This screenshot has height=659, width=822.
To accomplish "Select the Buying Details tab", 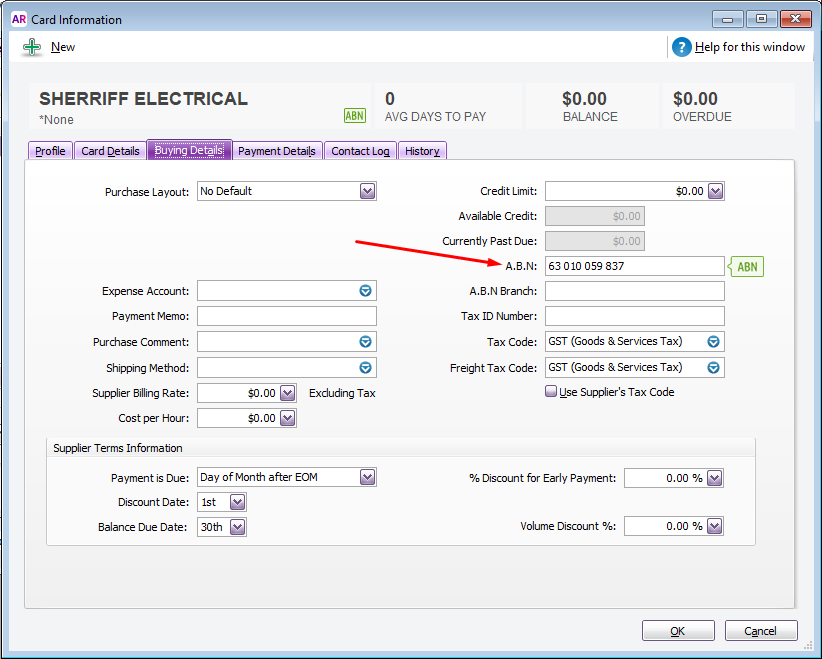I will (x=189, y=150).
